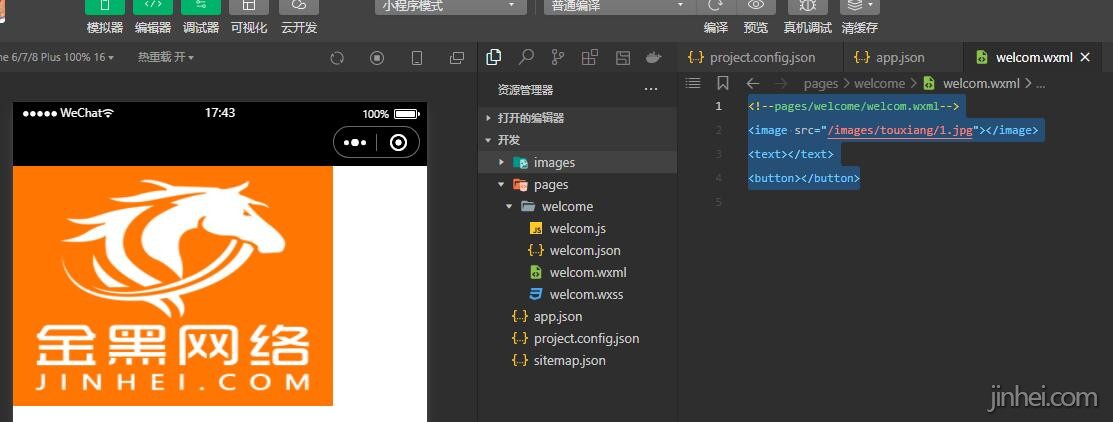The image size is (1113, 422).
Task: Click the comment line pages/welcome/welcom.wxml
Action: [854, 106]
